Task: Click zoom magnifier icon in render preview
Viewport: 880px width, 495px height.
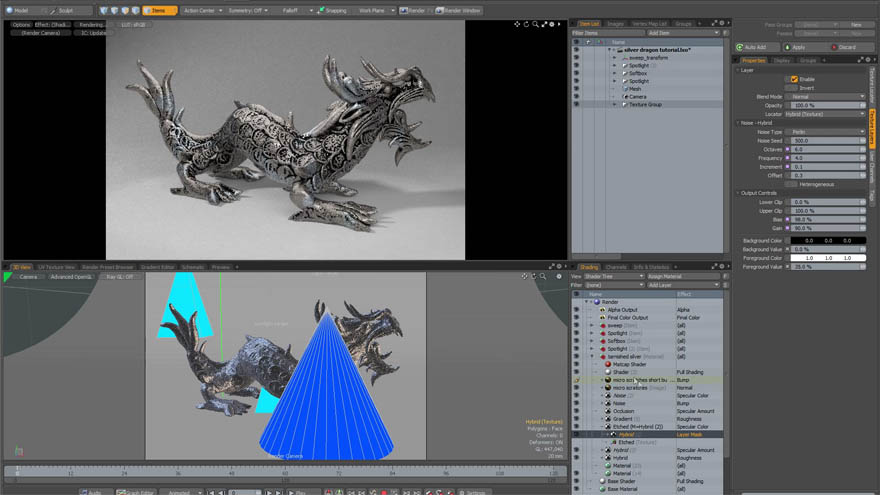Action: coord(535,24)
